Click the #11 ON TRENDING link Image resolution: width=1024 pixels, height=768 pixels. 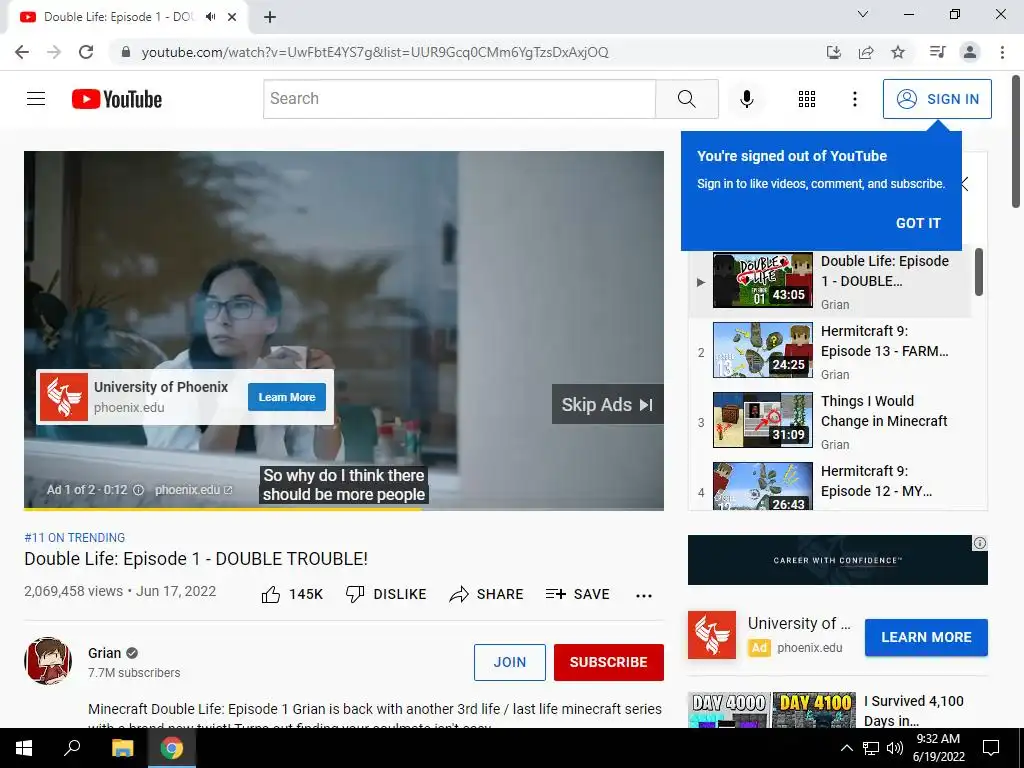74,537
